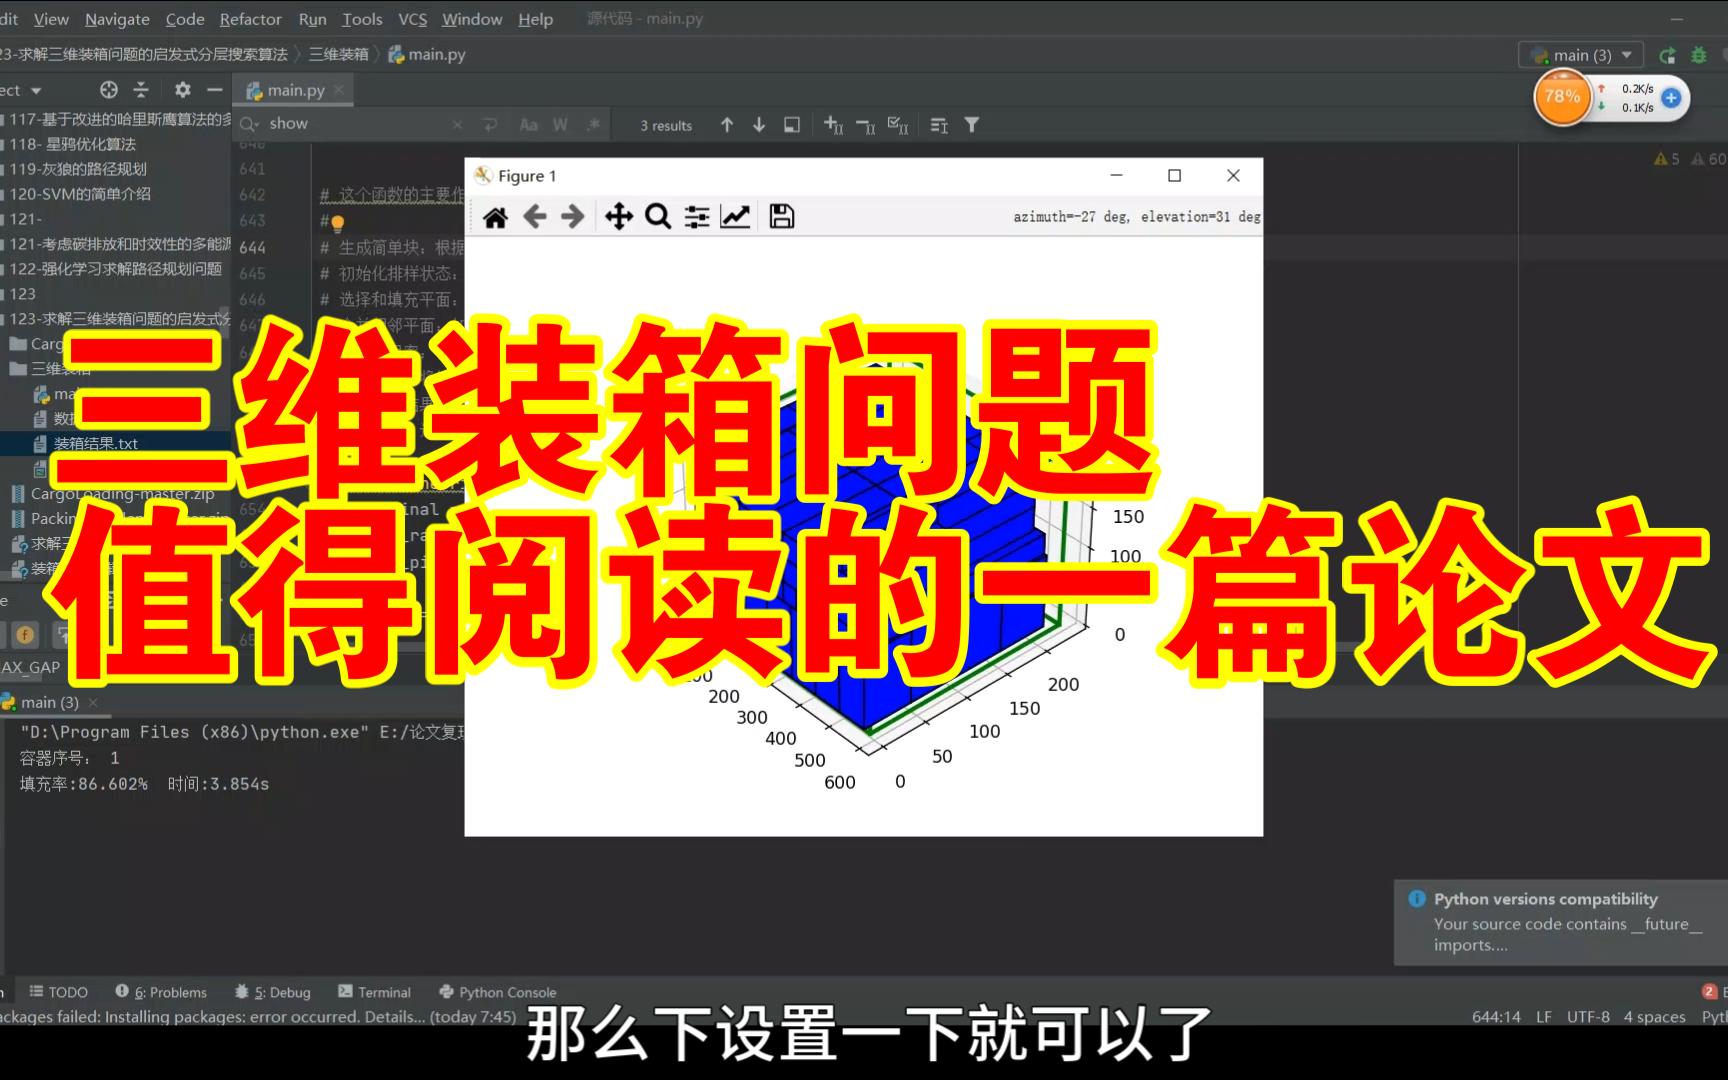Click the Home view icon in Figure 1 toolbar

pyautogui.click(x=493, y=216)
